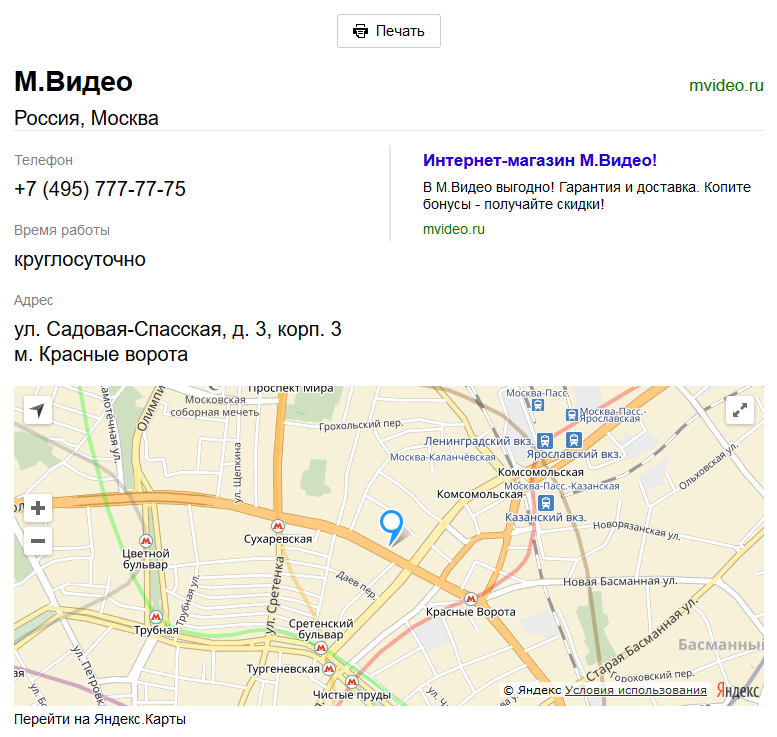Click the phone number +7 (495) 777-77-75

(x=100, y=189)
